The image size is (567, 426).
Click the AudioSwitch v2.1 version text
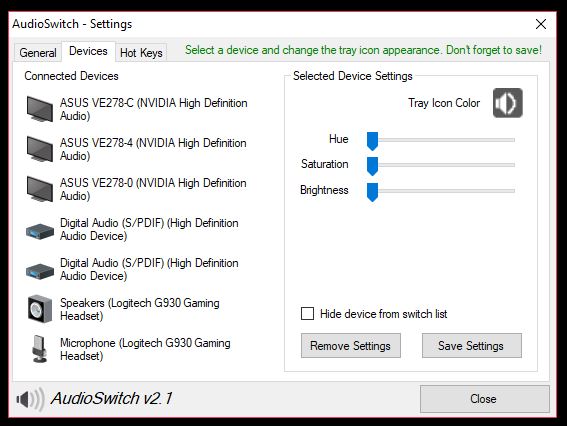point(112,399)
